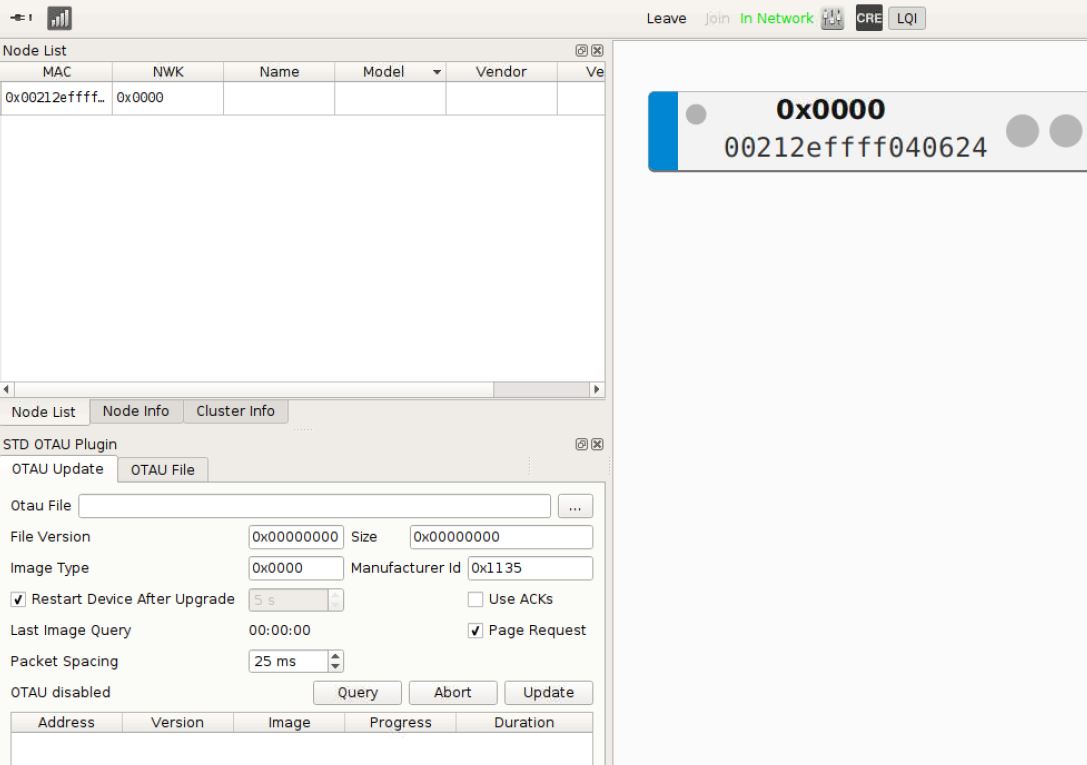Click the disabled 5 s restart delay field
1087x765 pixels.
tap(288, 600)
